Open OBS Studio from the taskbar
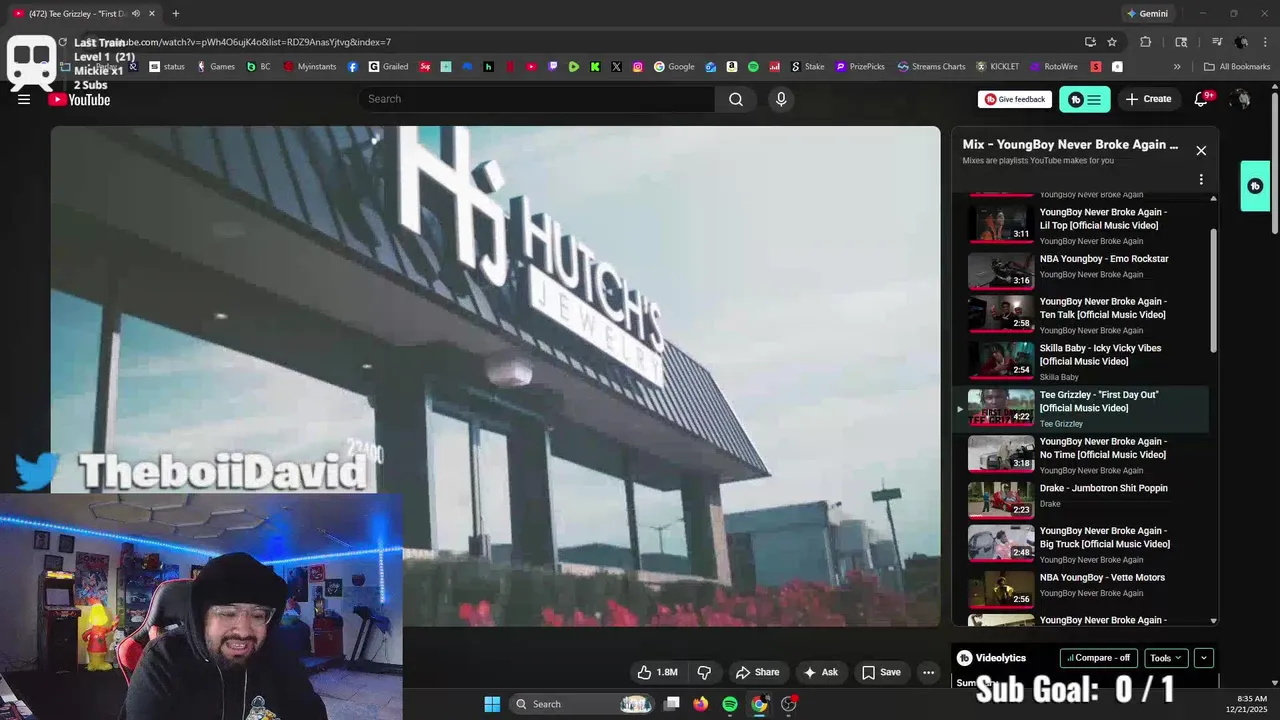 [789, 704]
